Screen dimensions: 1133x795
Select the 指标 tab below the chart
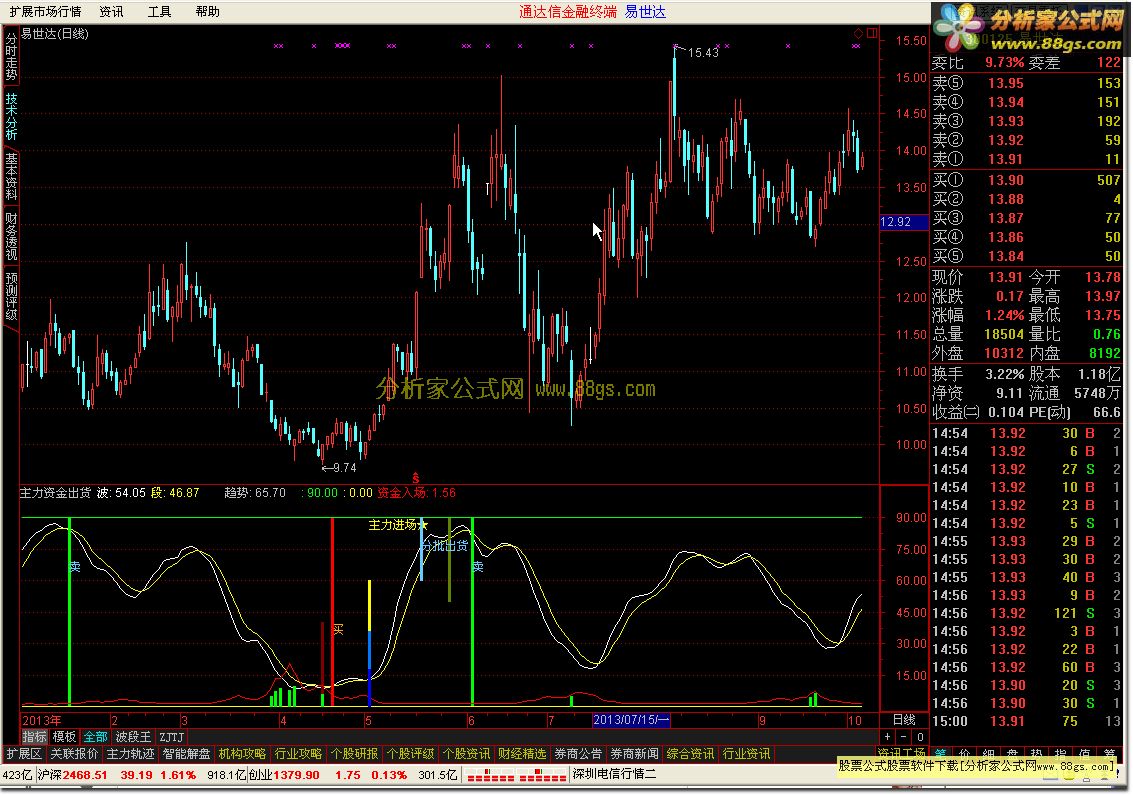[34, 736]
